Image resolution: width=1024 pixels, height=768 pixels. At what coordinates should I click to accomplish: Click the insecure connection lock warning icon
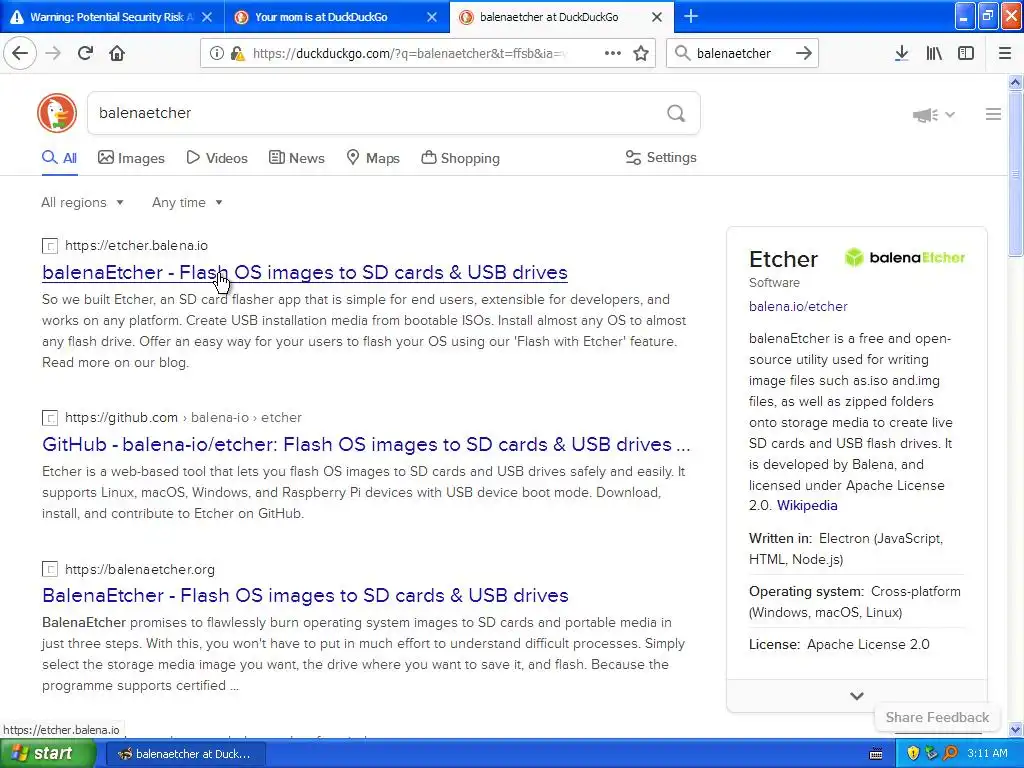(x=237, y=53)
